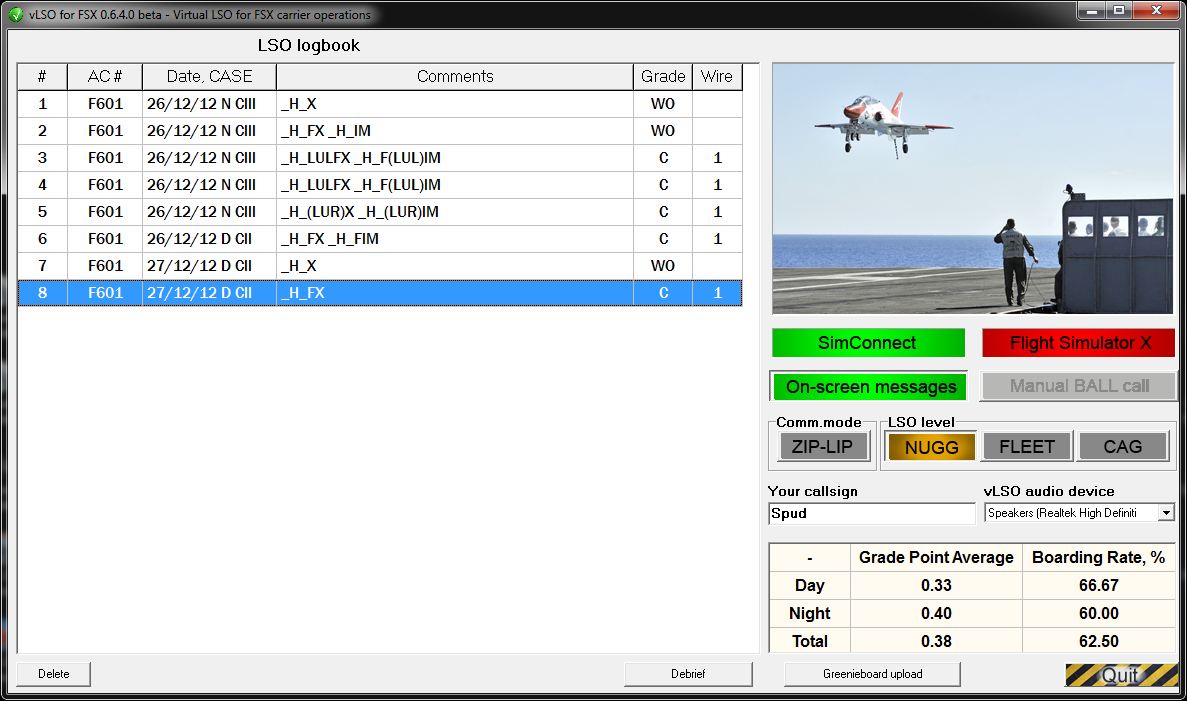Select CAG LSO level
The height and width of the screenshot is (701, 1187).
coord(1122,447)
